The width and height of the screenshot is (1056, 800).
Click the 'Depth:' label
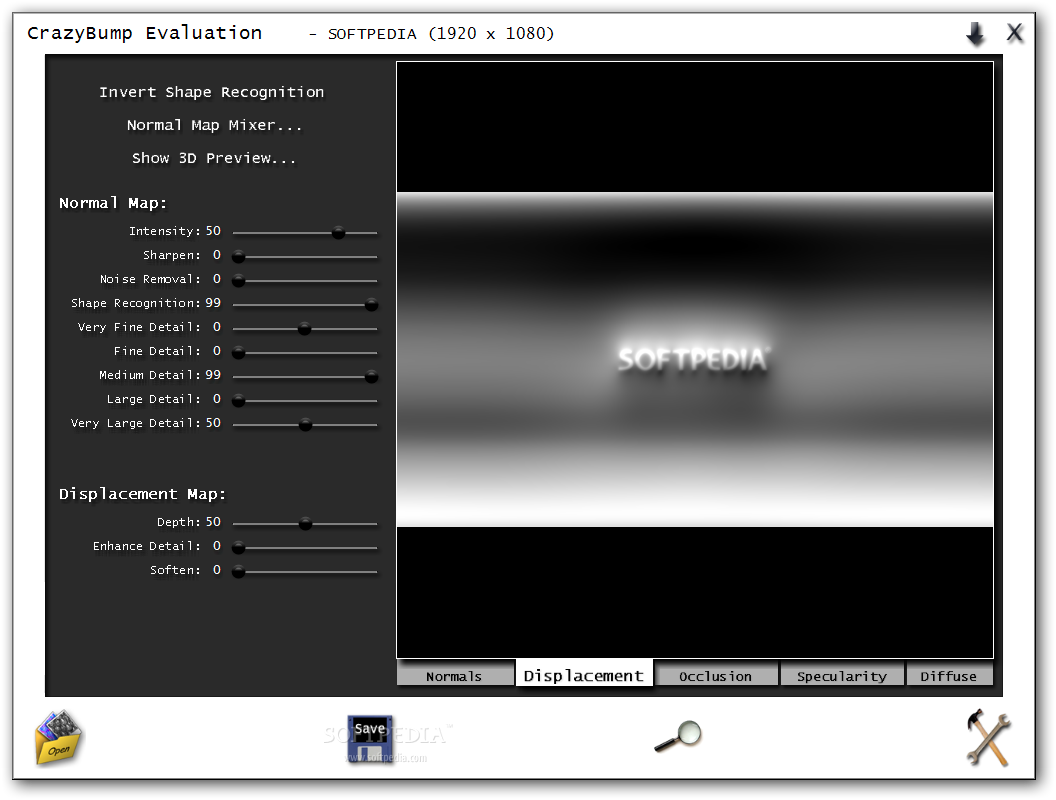(x=178, y=522)
